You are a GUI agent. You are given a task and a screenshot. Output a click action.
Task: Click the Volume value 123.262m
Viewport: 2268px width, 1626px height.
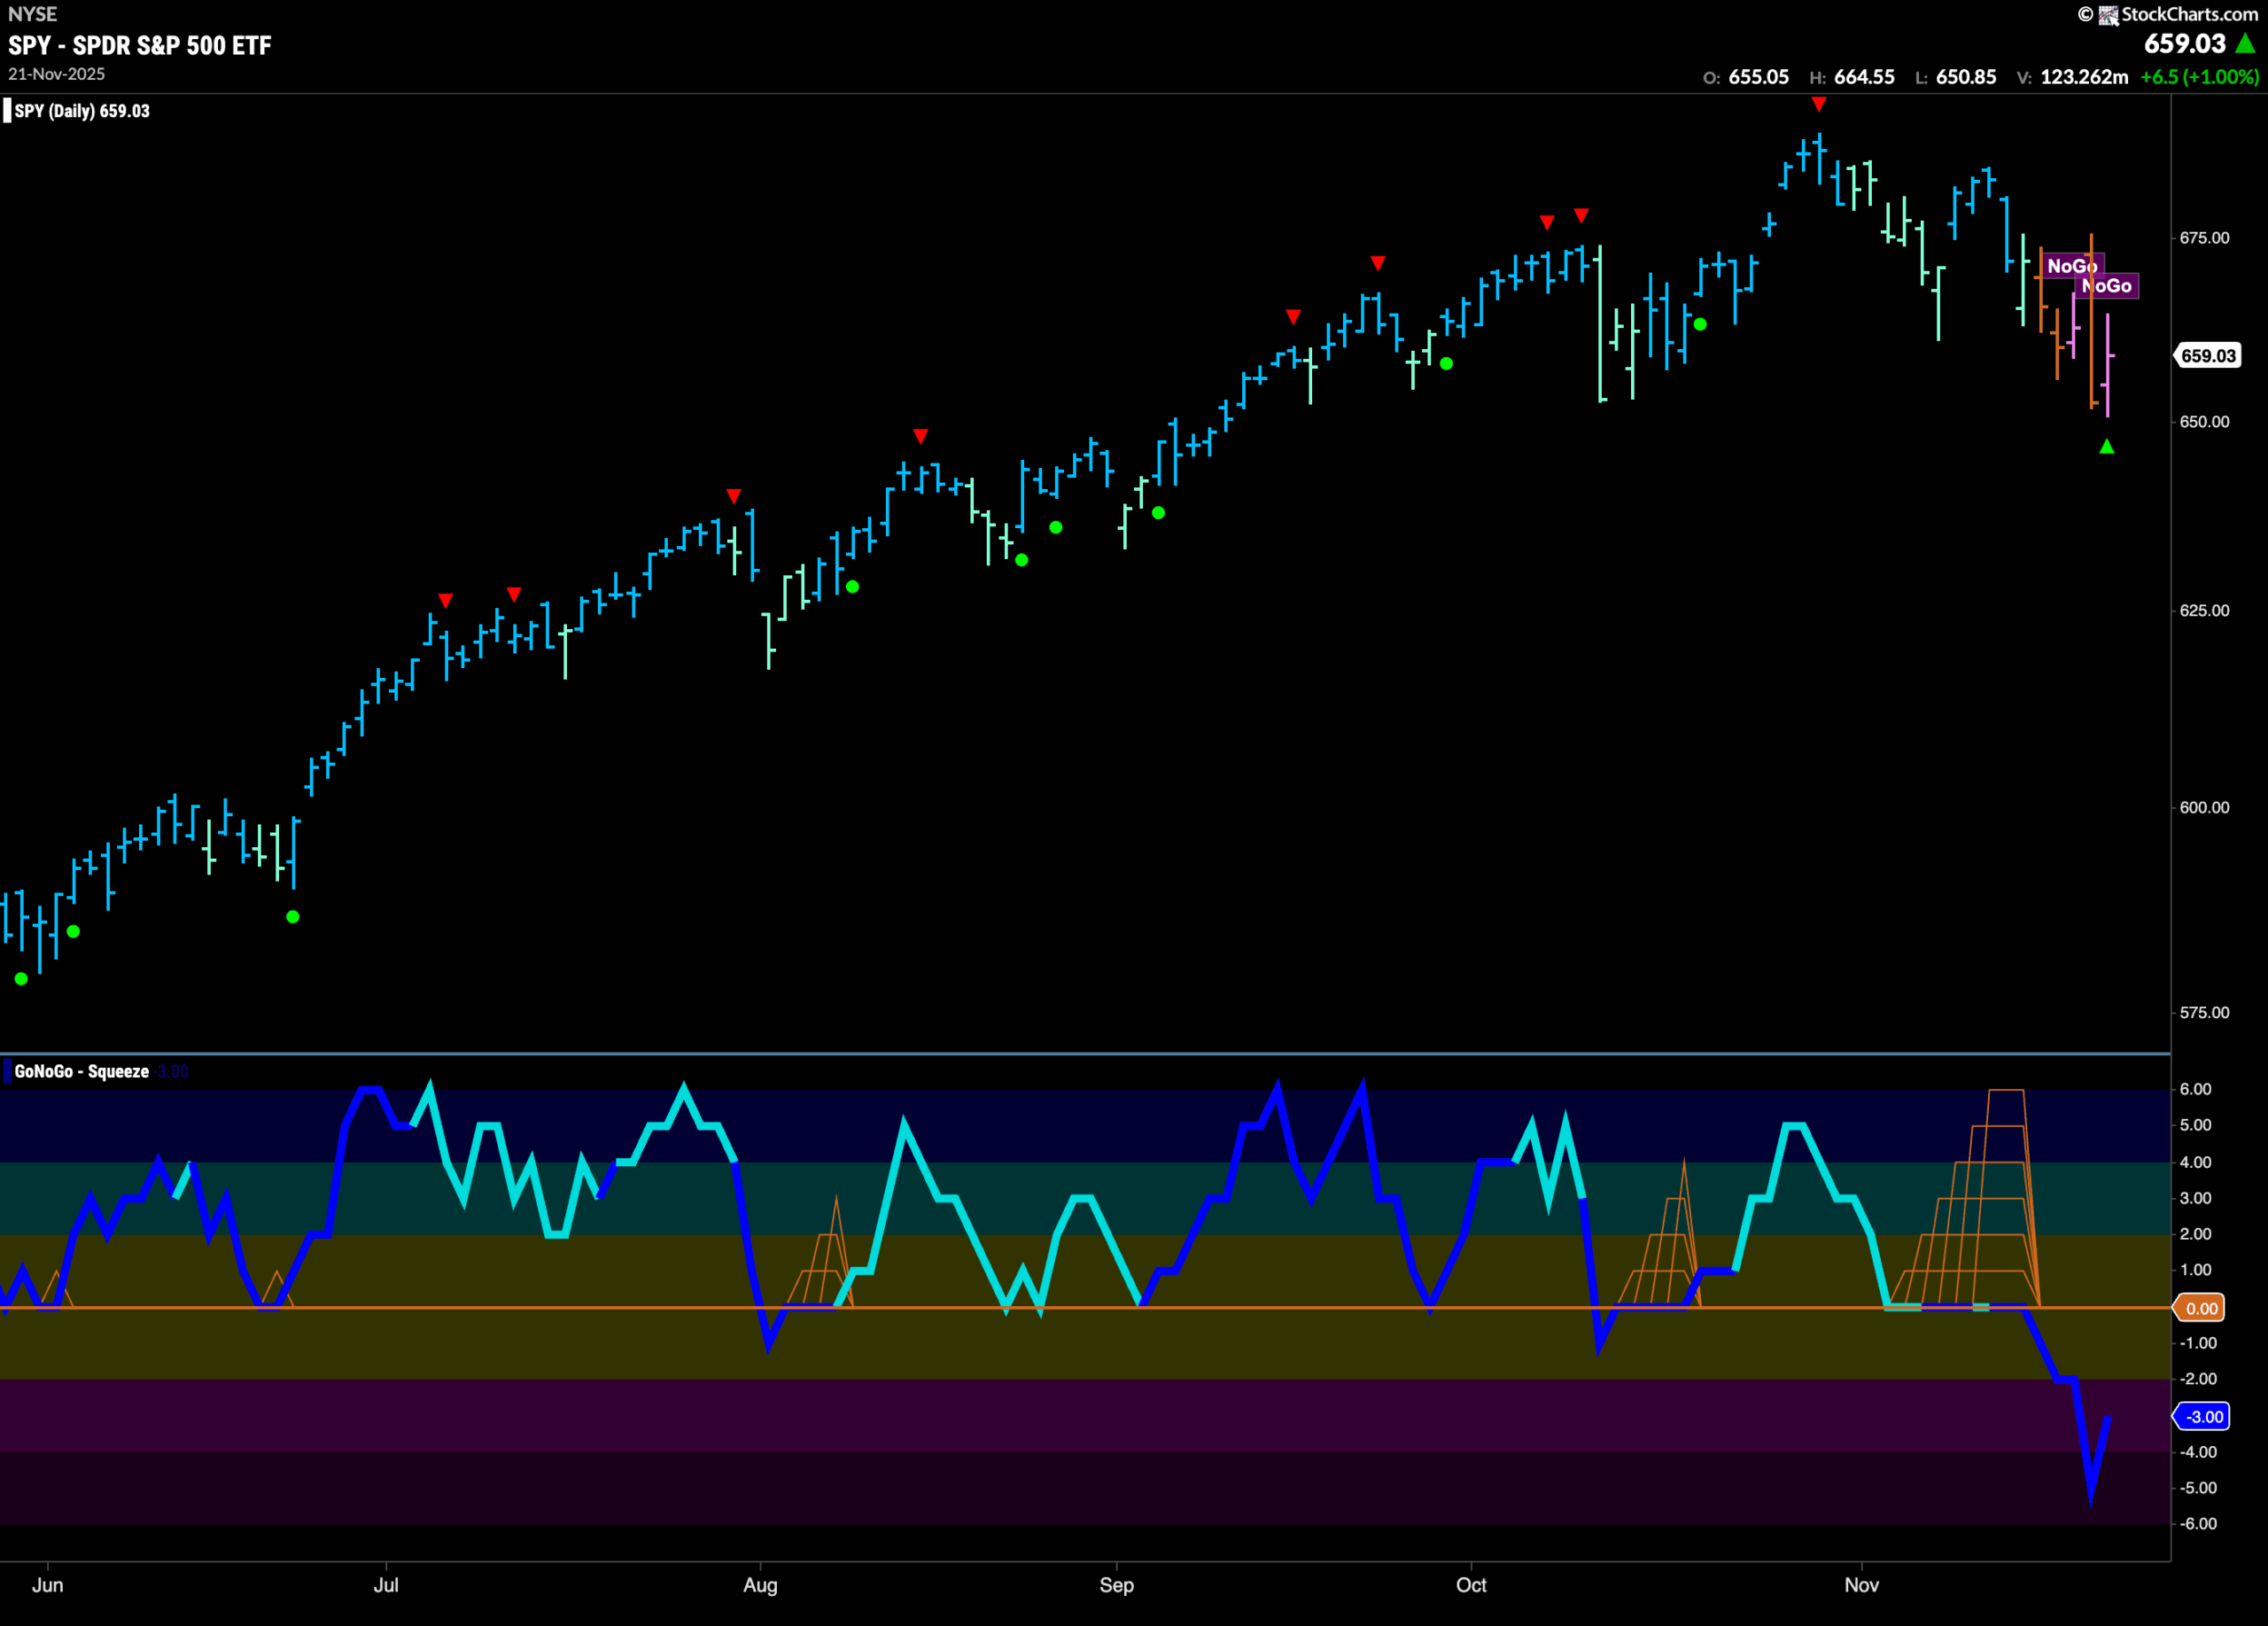[x=2084, y=77]
